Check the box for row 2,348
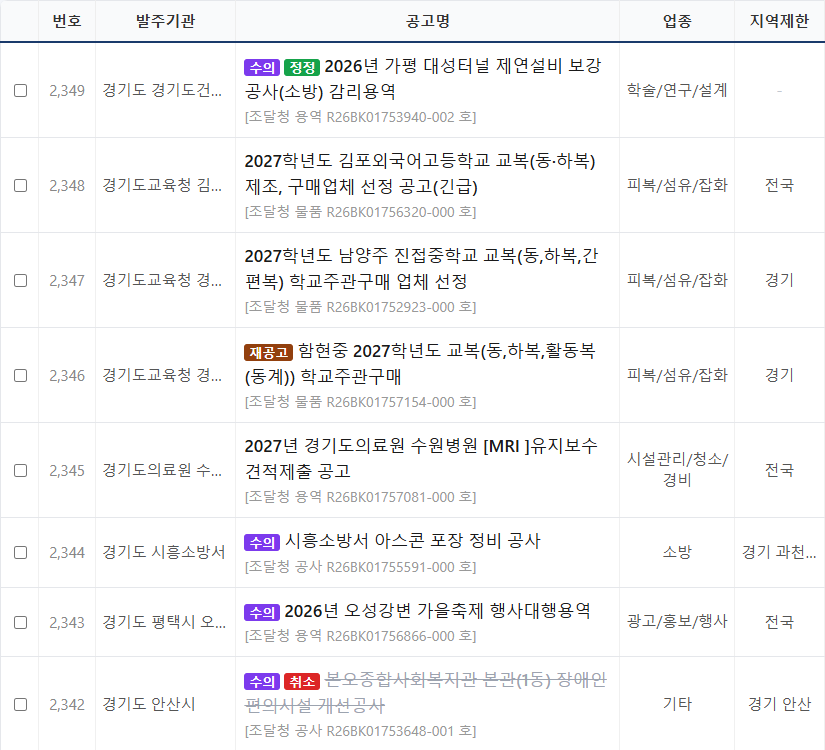This screenshot has height=750, width=825. point(21,185)
